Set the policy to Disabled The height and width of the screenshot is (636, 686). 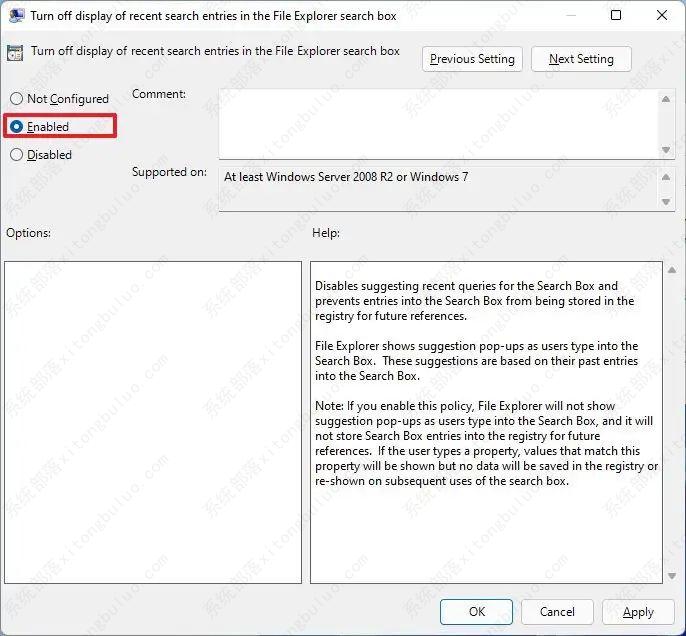pyautogui.click(x=16, y=155)
